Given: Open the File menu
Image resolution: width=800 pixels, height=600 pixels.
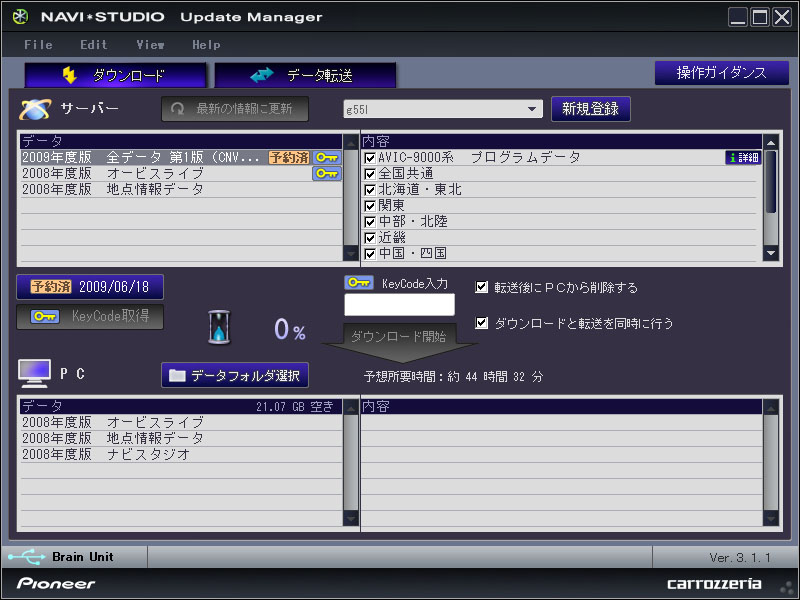Looking at the screenshot, I should 38,45.
